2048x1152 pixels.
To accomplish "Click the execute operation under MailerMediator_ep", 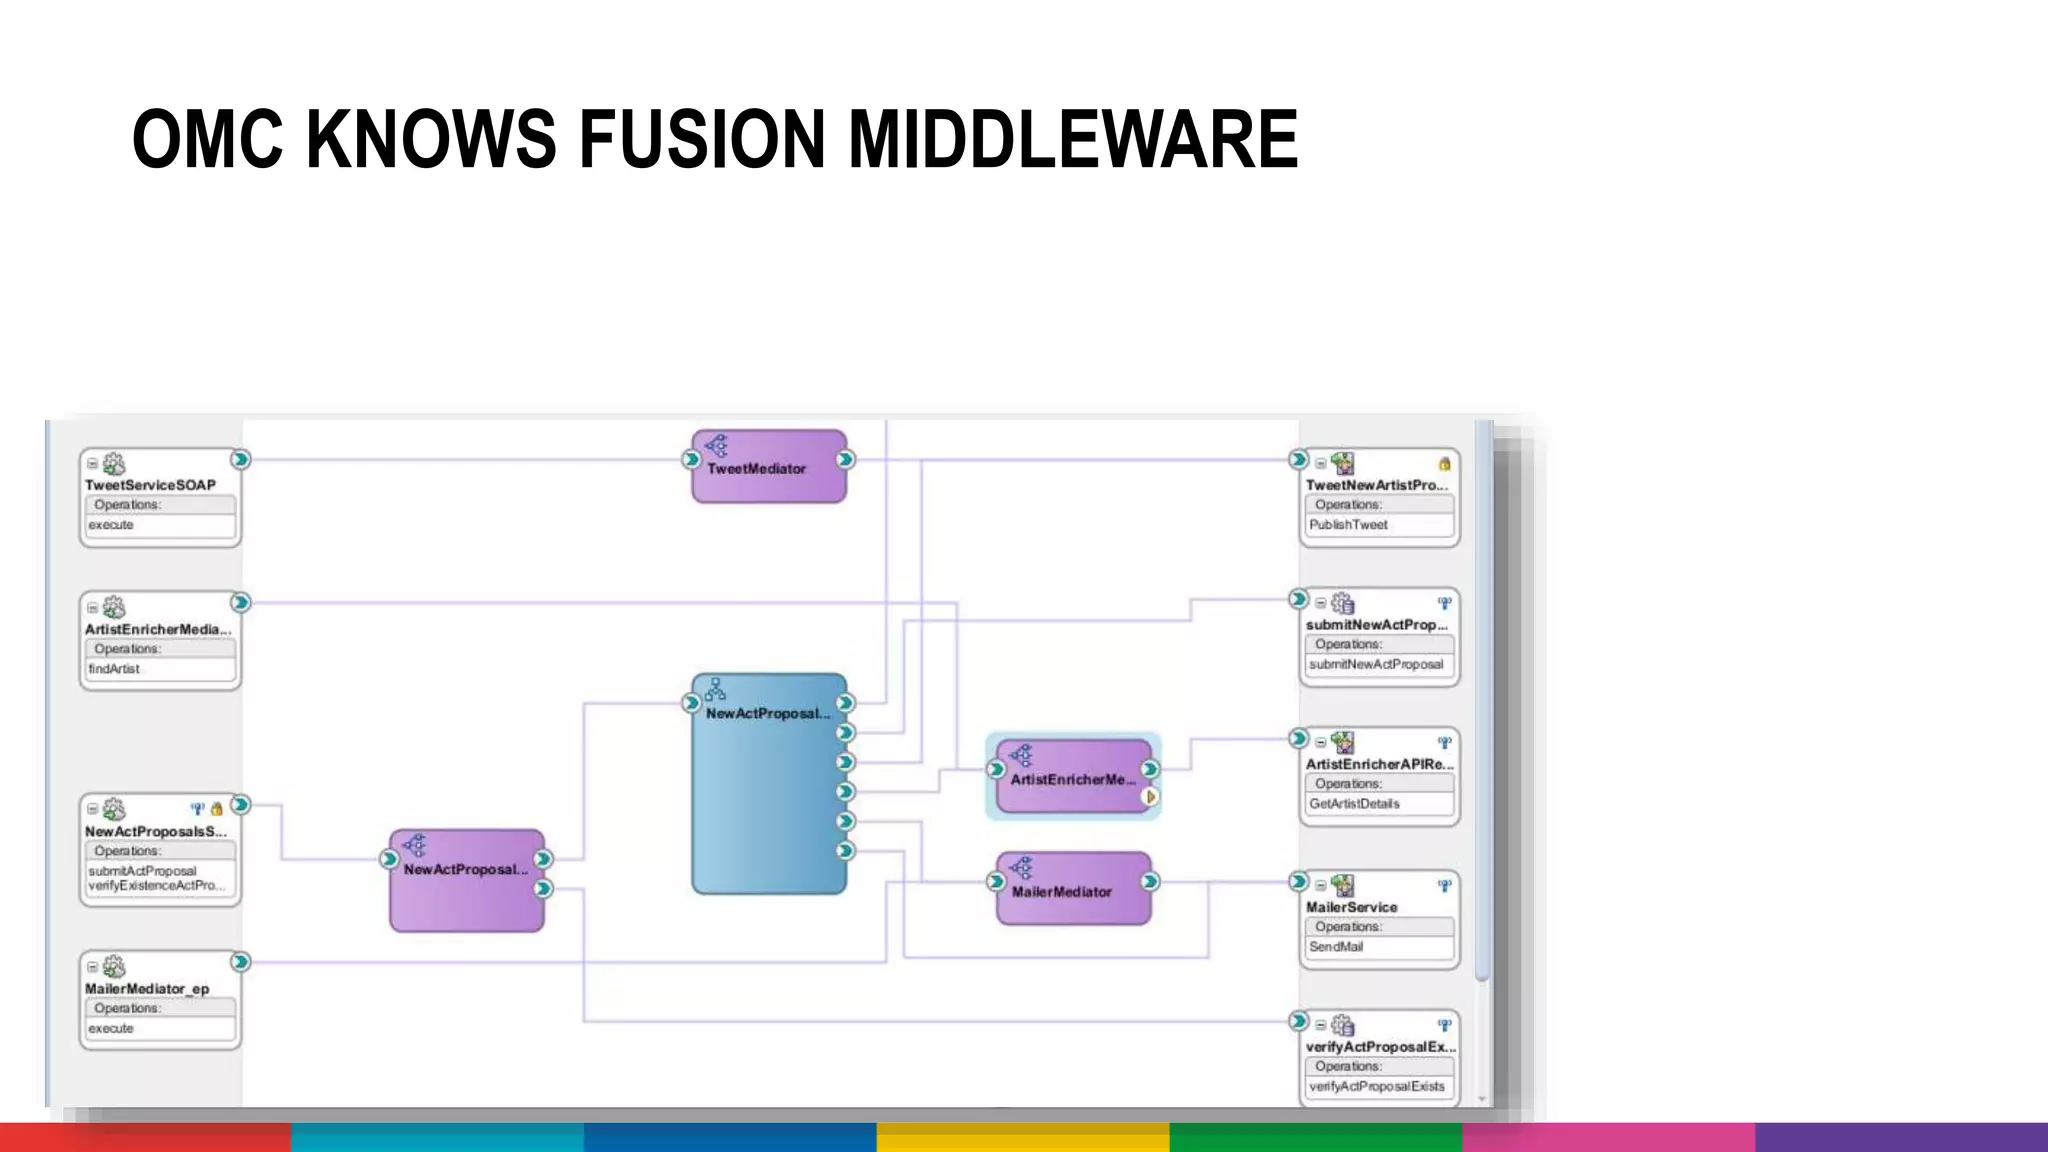I will tap(111, 1029).
